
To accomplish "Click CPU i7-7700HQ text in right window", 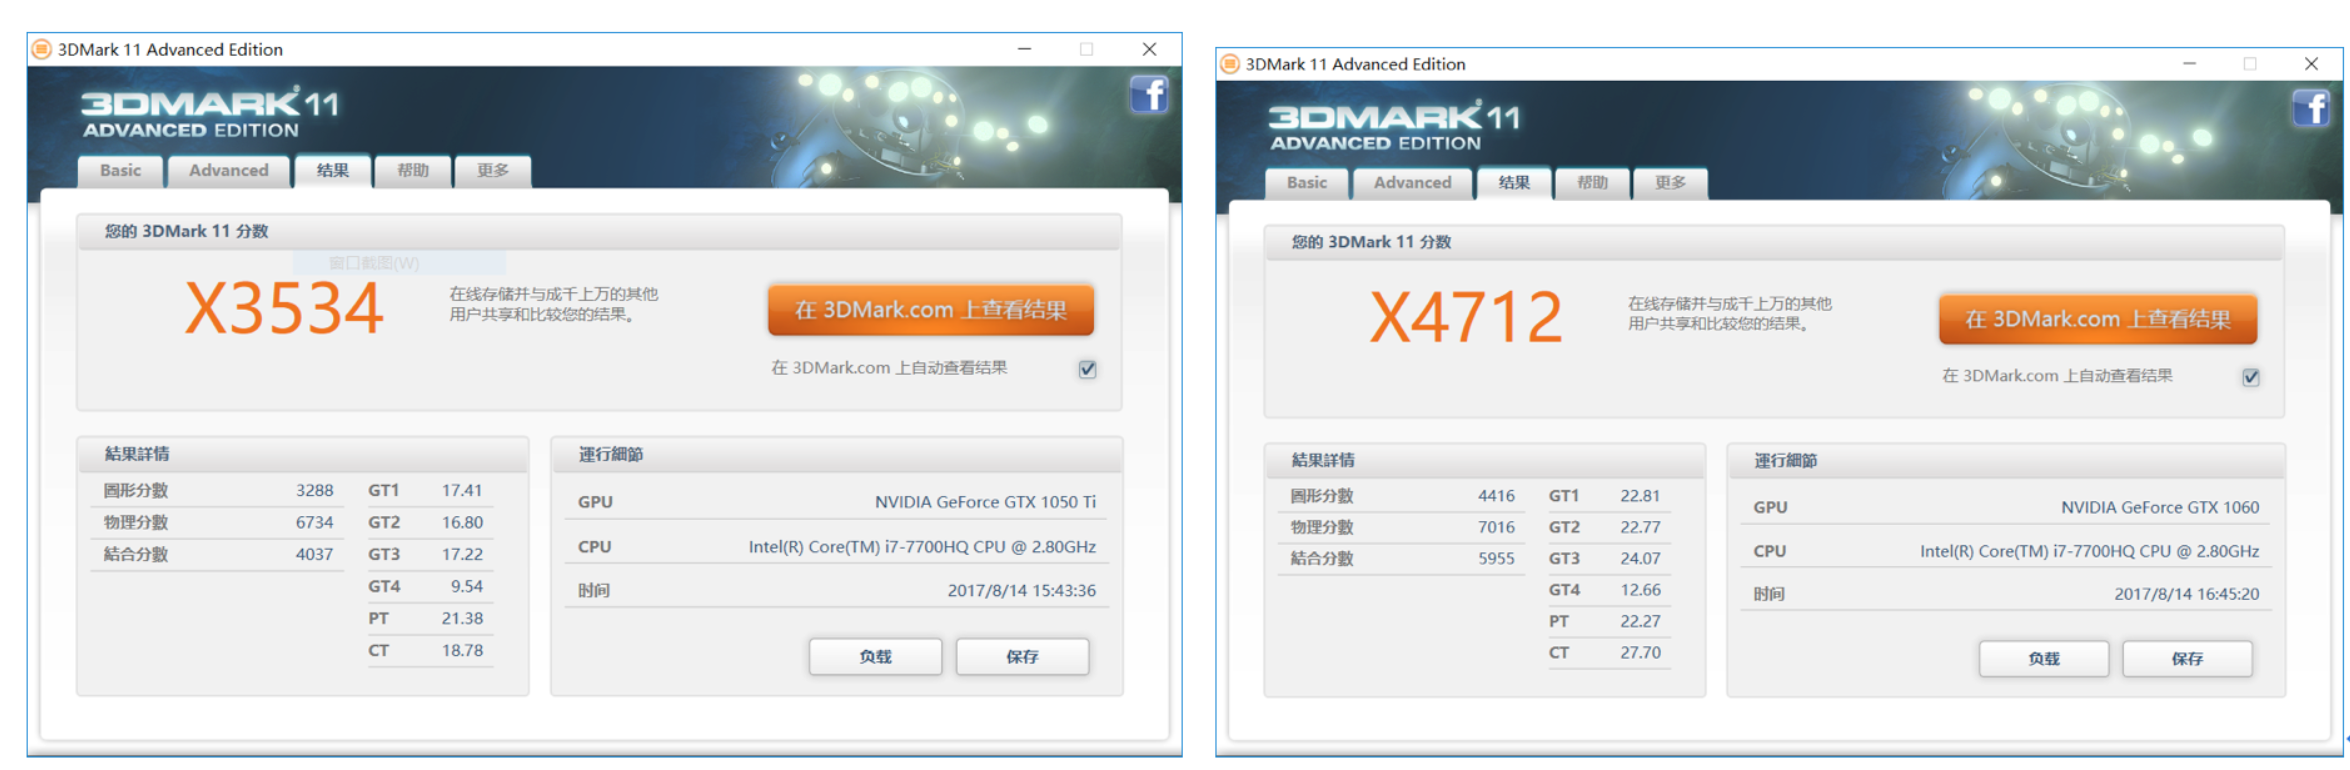I will [x=2089, y=552].
